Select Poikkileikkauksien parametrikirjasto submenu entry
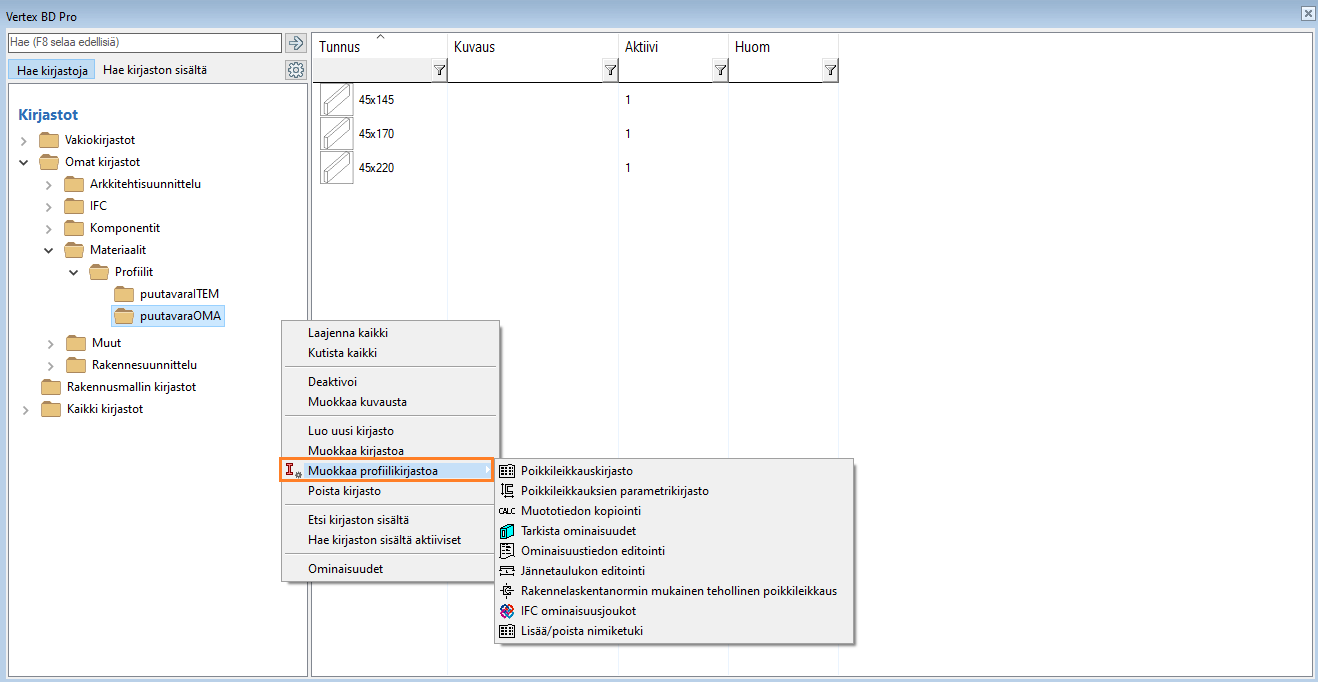 pos(614,491)
